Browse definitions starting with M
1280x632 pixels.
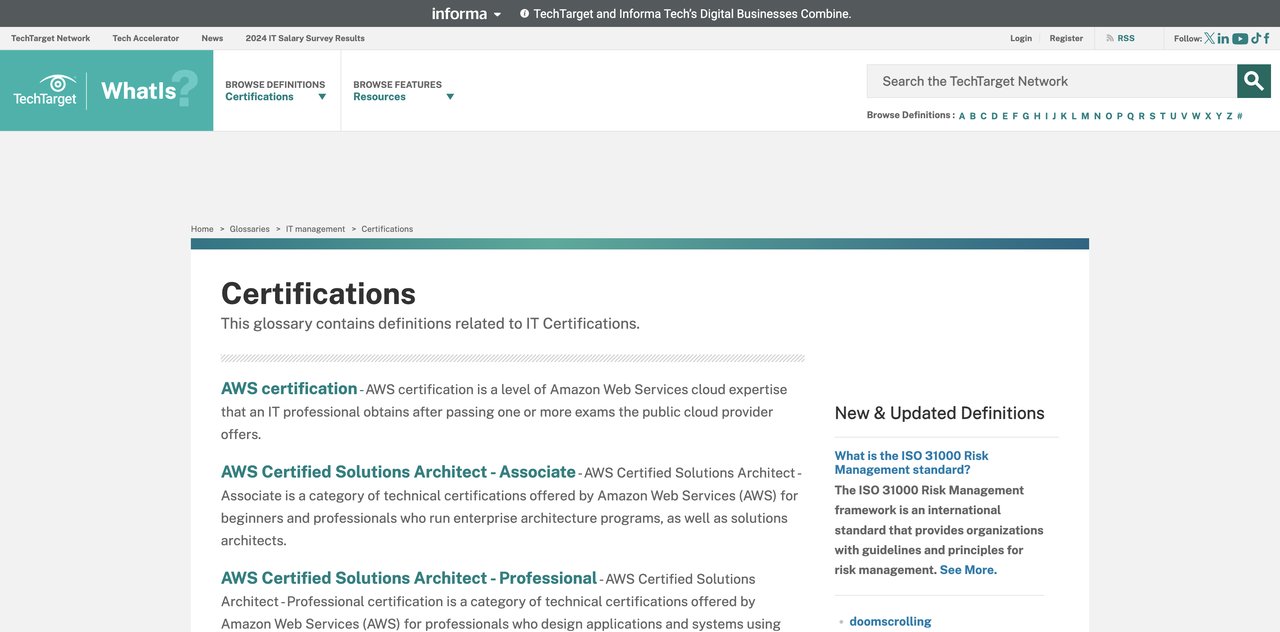click(1085, 116)
